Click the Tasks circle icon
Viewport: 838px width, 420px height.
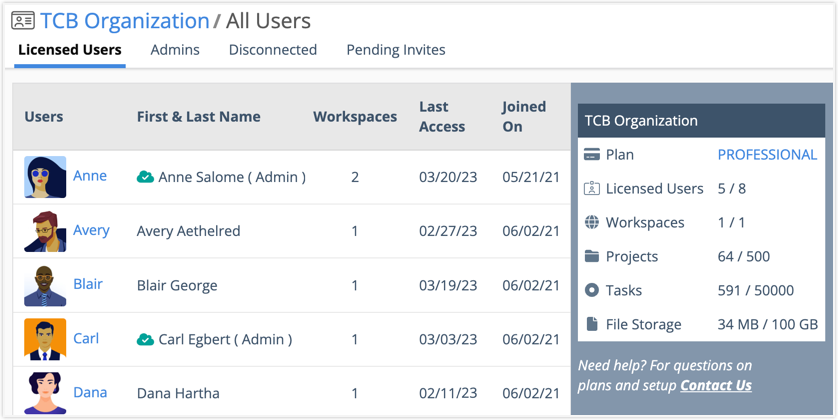[592, 290]
